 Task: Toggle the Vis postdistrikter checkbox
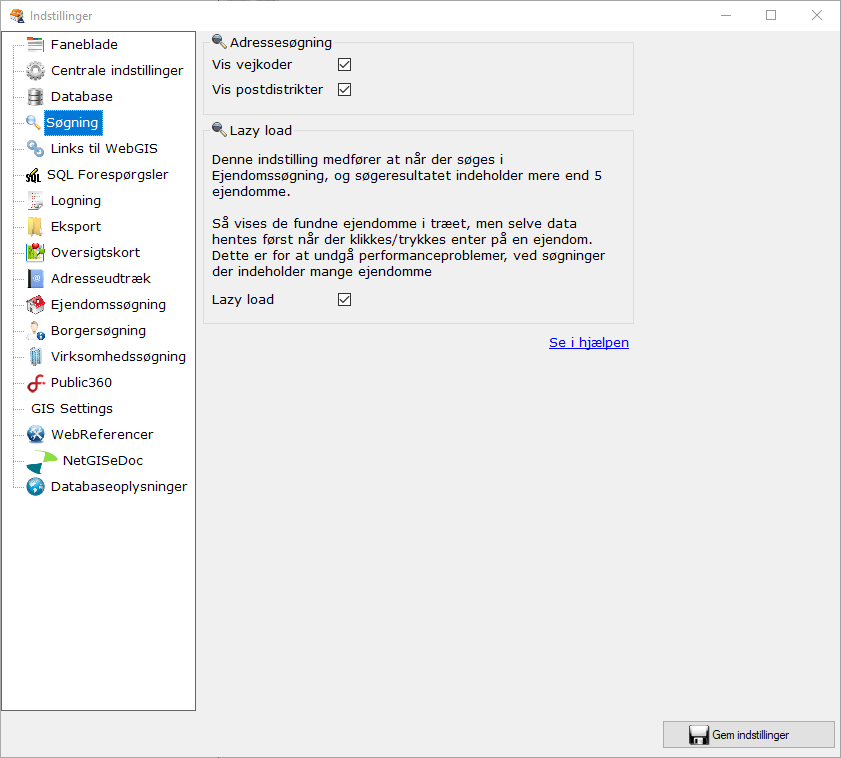(x=344, y=89)
